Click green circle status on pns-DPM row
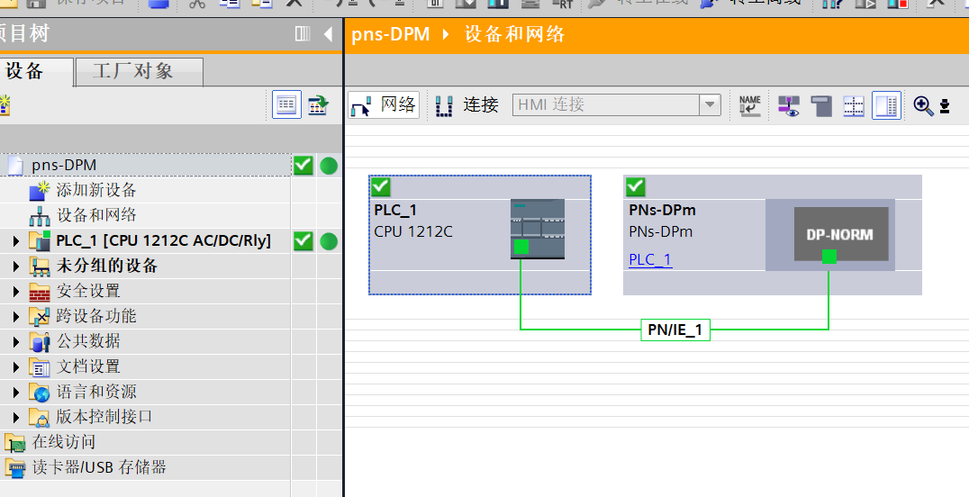The image size is (969, 497). click(329, 166)
